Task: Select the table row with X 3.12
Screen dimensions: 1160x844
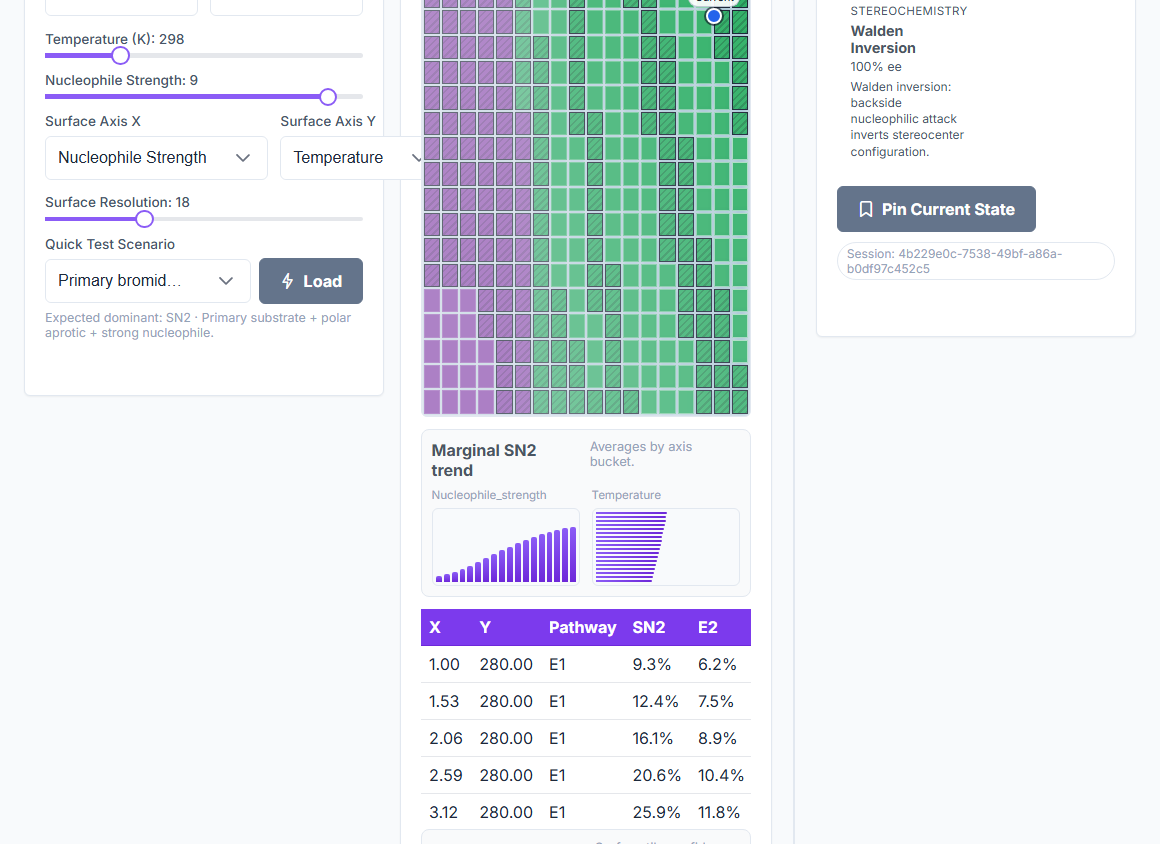Action: (x=586, y=812)
